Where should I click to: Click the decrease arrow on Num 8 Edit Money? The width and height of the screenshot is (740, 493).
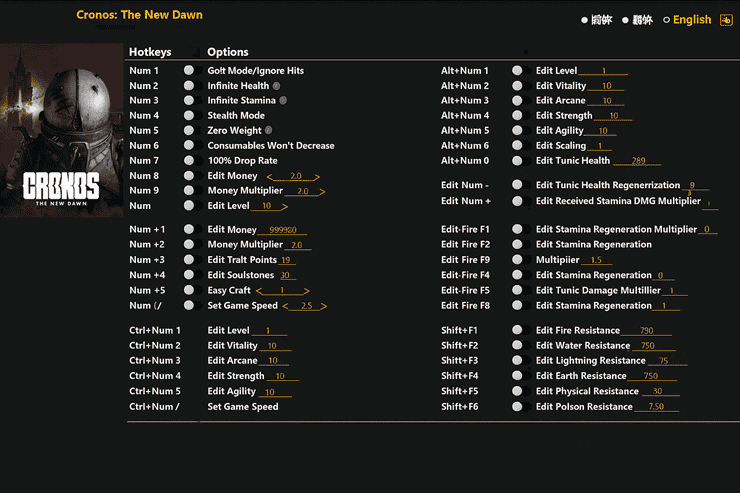pos(269,177)
